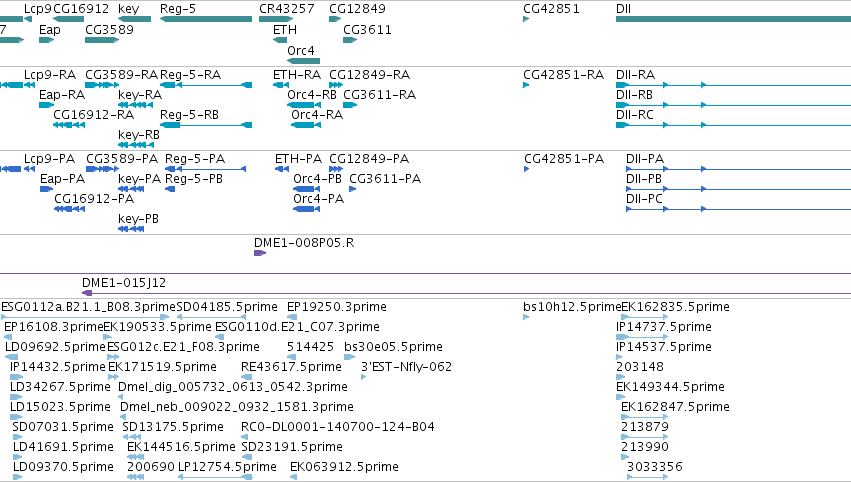
Task: Click the CG3611 gene label
Action: (x=367, y=30)
